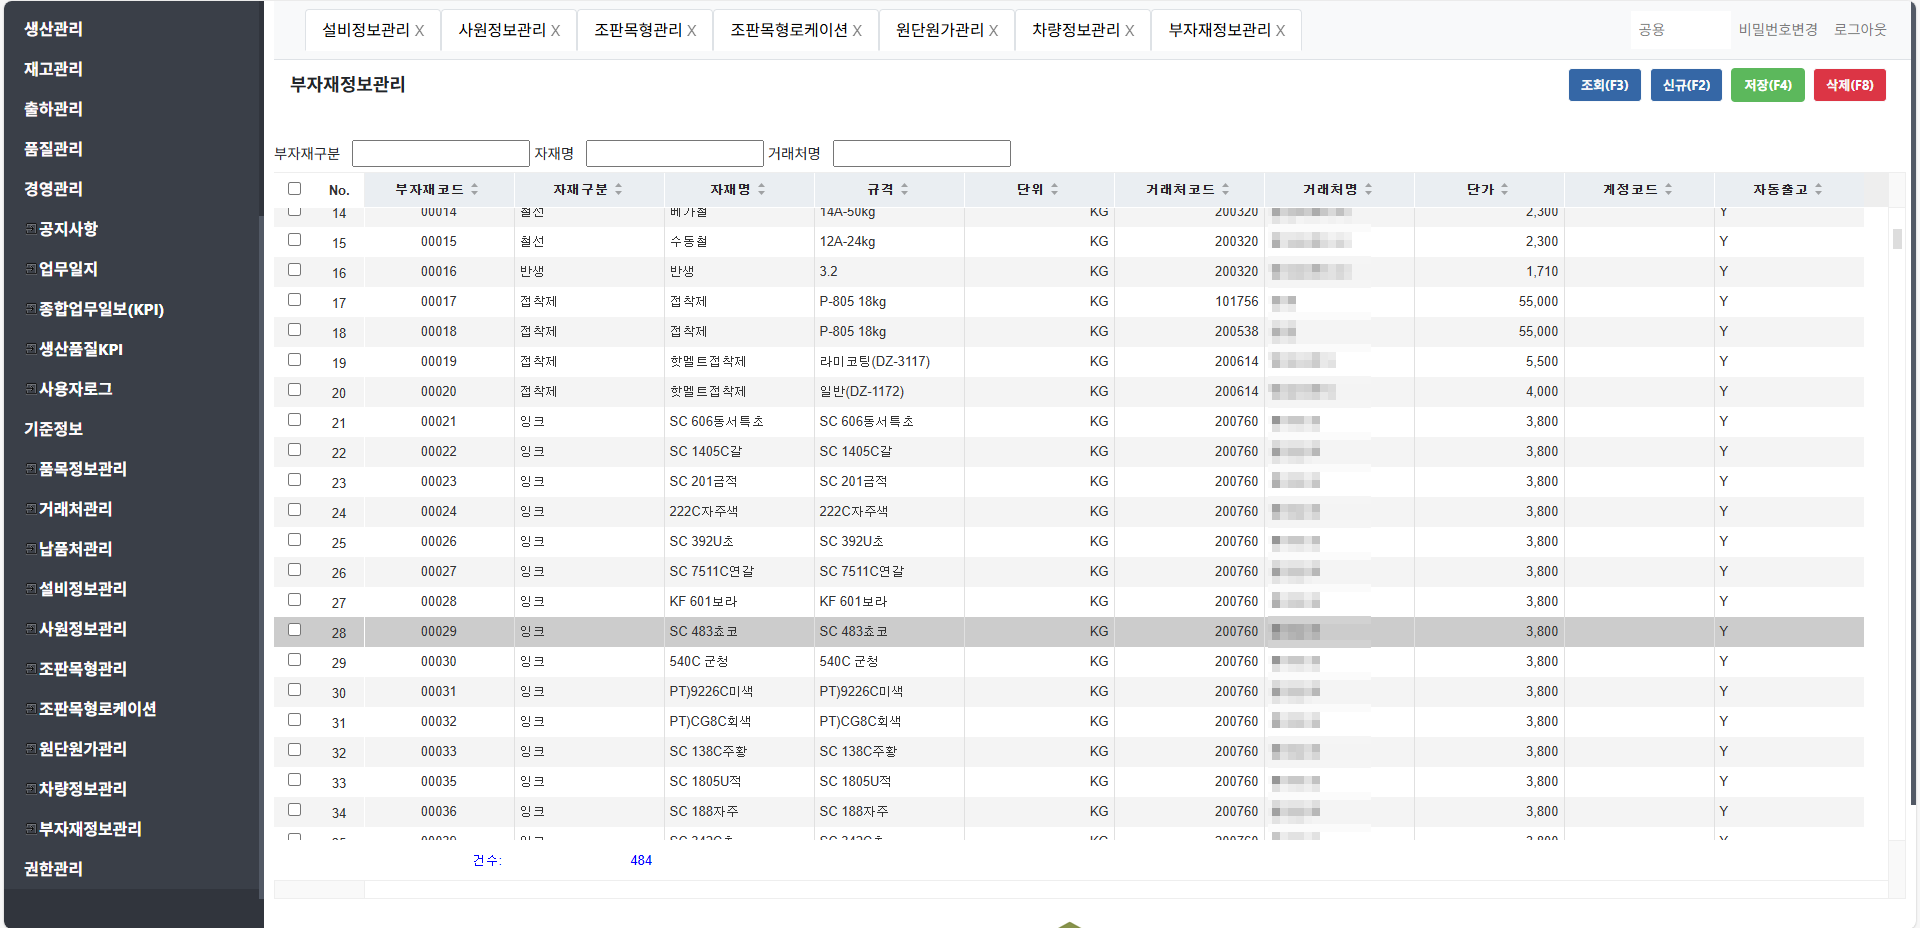Click the 로그아웃 link
The image size is (1920, 928).
(1860, 30)
